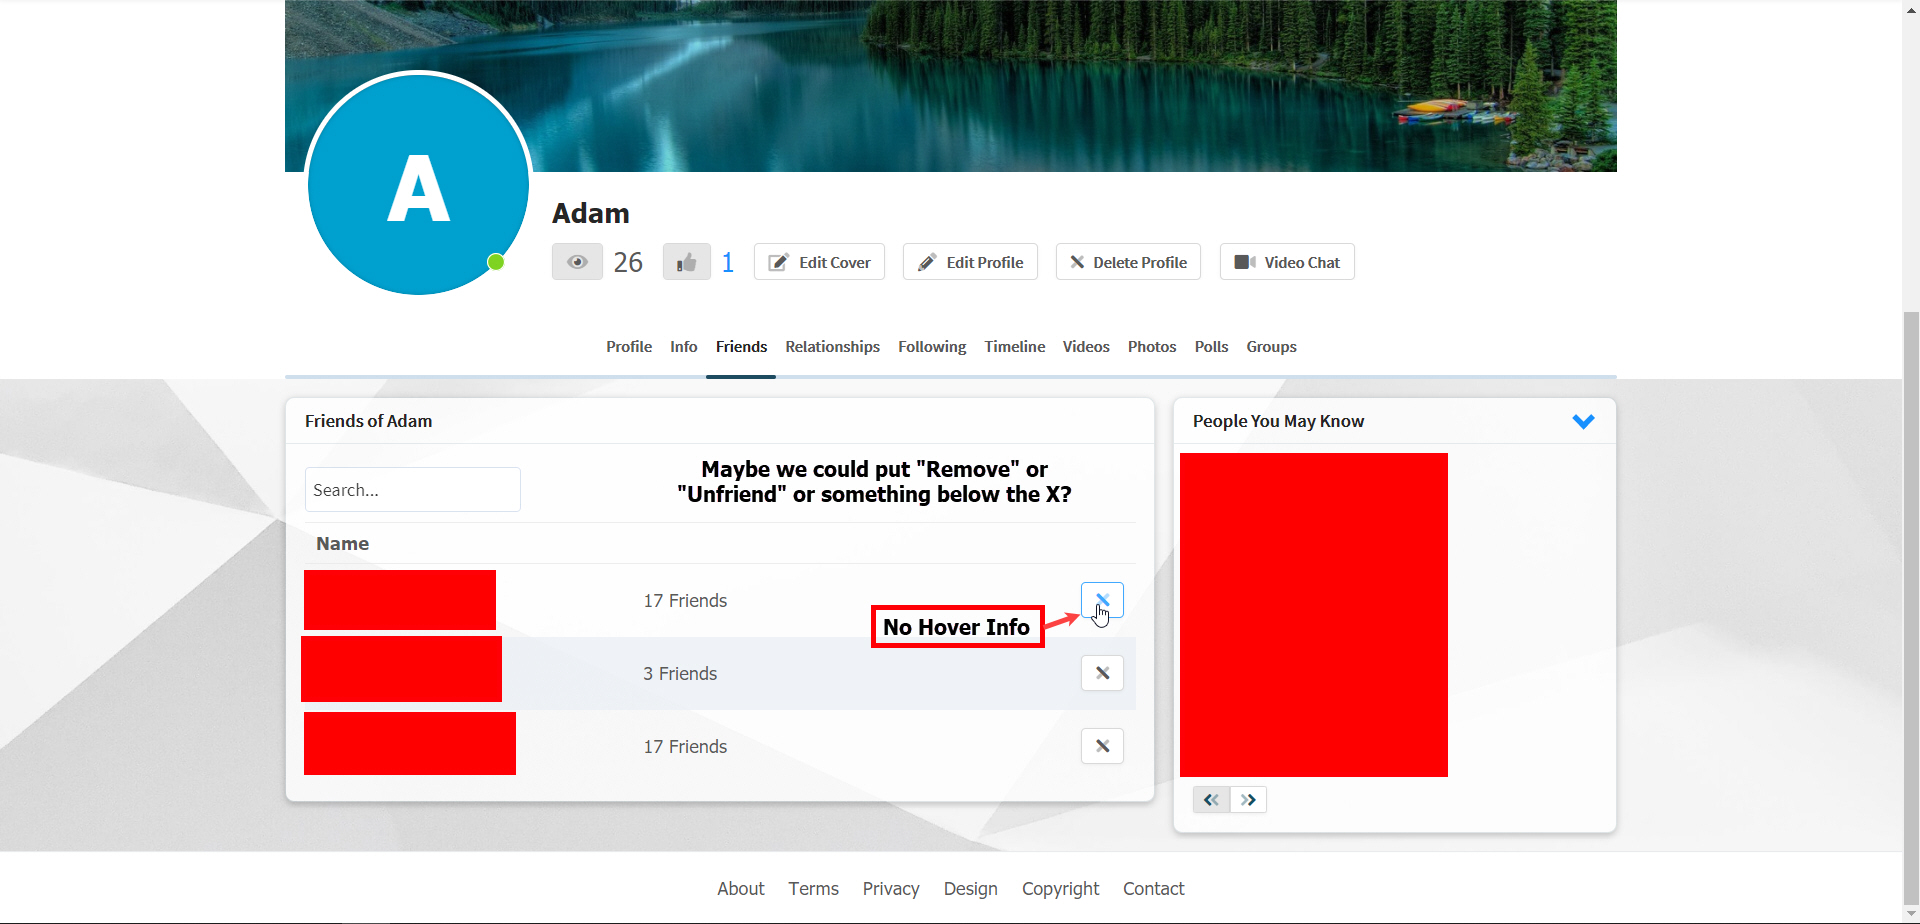This screenshot has width=1920, height=924.
Task: Go to previous People You May Know
Action: (1211, 800)
